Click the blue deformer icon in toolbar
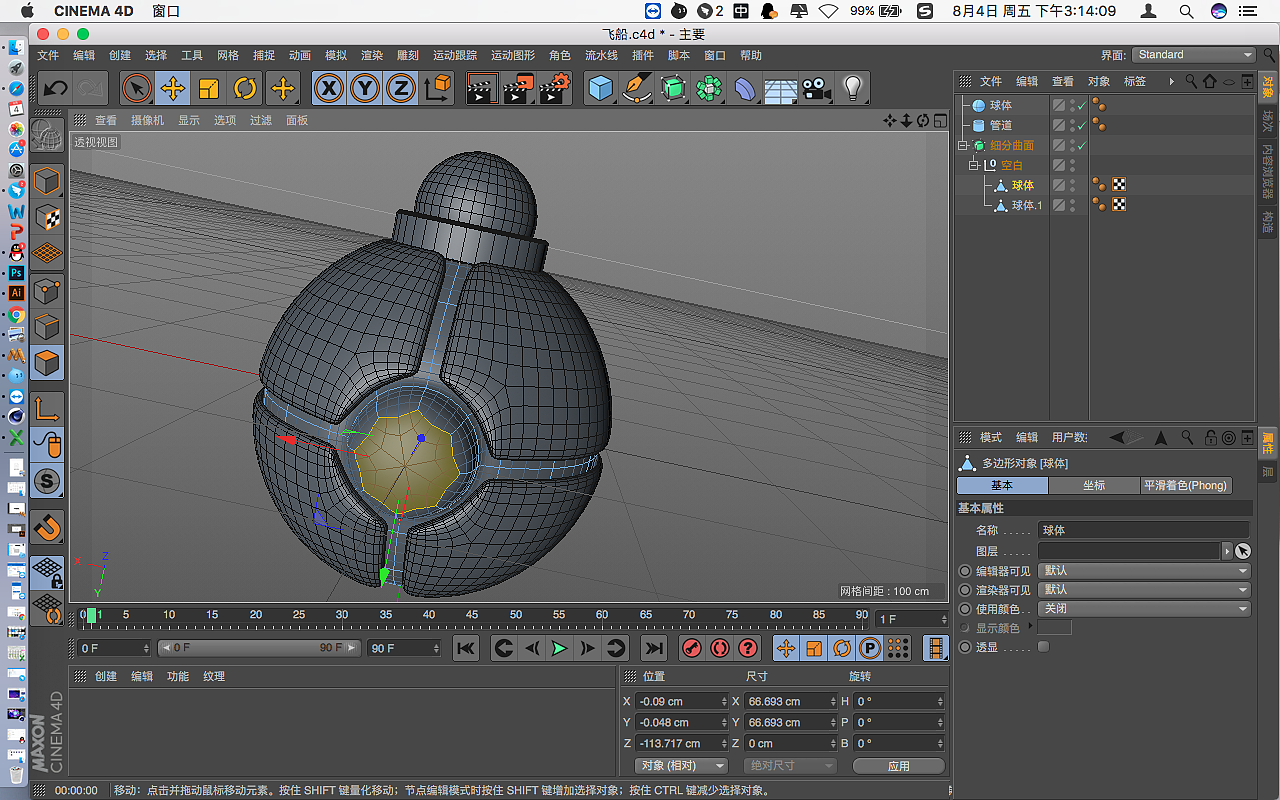Viewport: 1280px width, 800px height. tap(745, 88)
